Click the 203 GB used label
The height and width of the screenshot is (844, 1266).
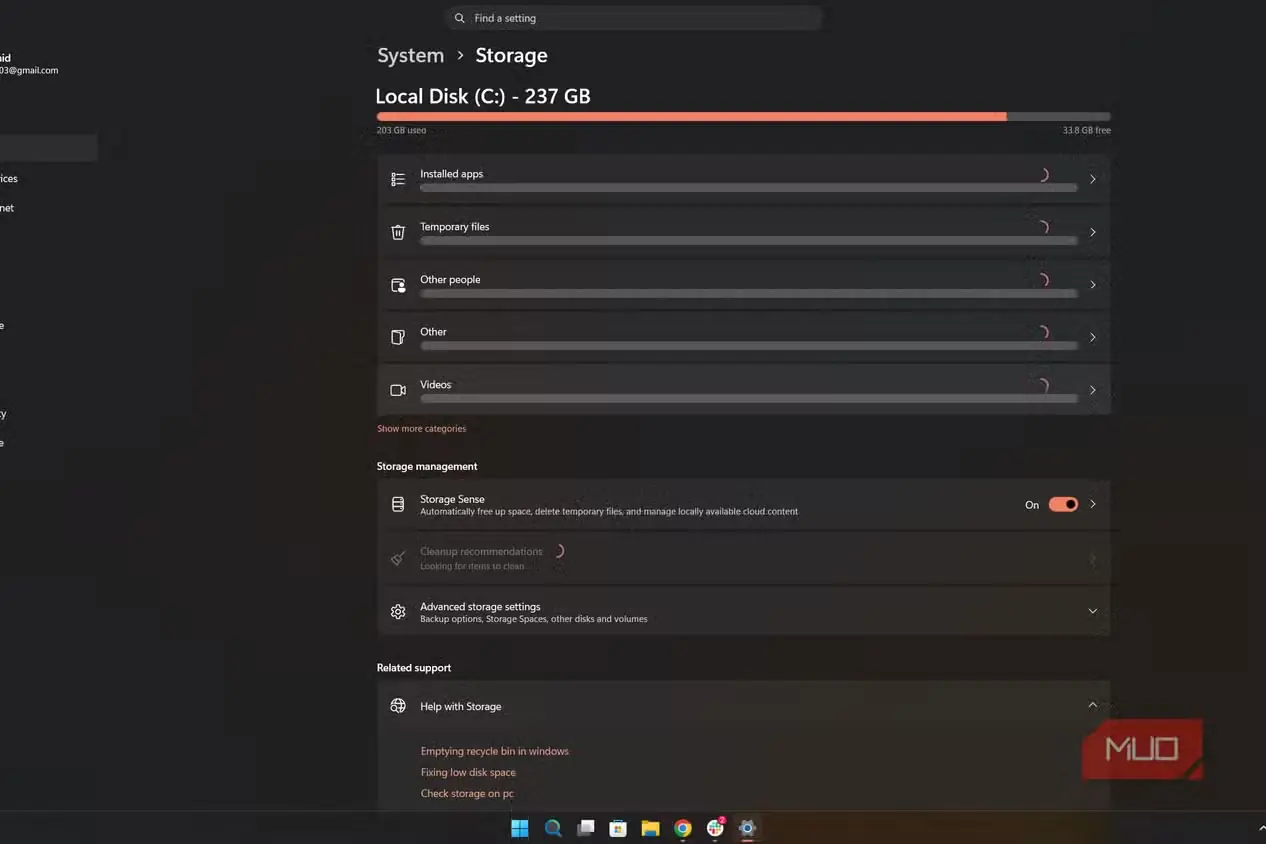pos(401,131)
